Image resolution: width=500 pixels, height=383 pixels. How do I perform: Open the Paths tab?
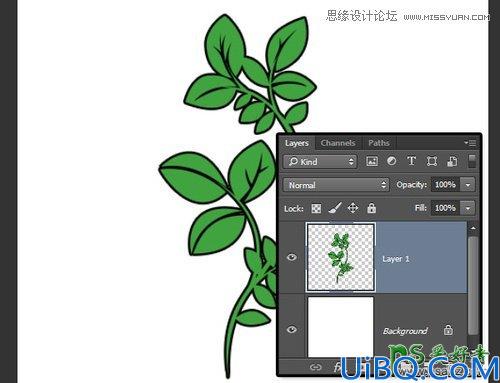click(x=379, y=143)
